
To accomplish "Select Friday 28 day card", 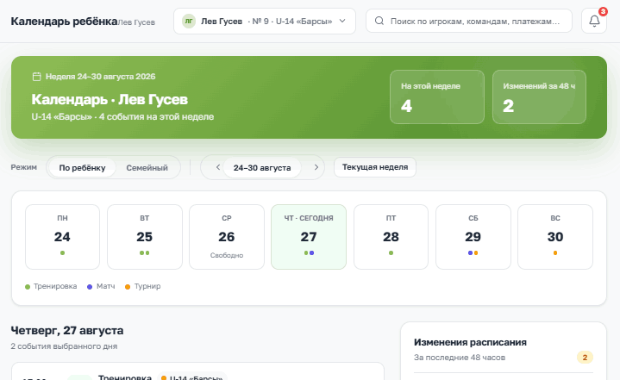I will [x=391, y=237].
